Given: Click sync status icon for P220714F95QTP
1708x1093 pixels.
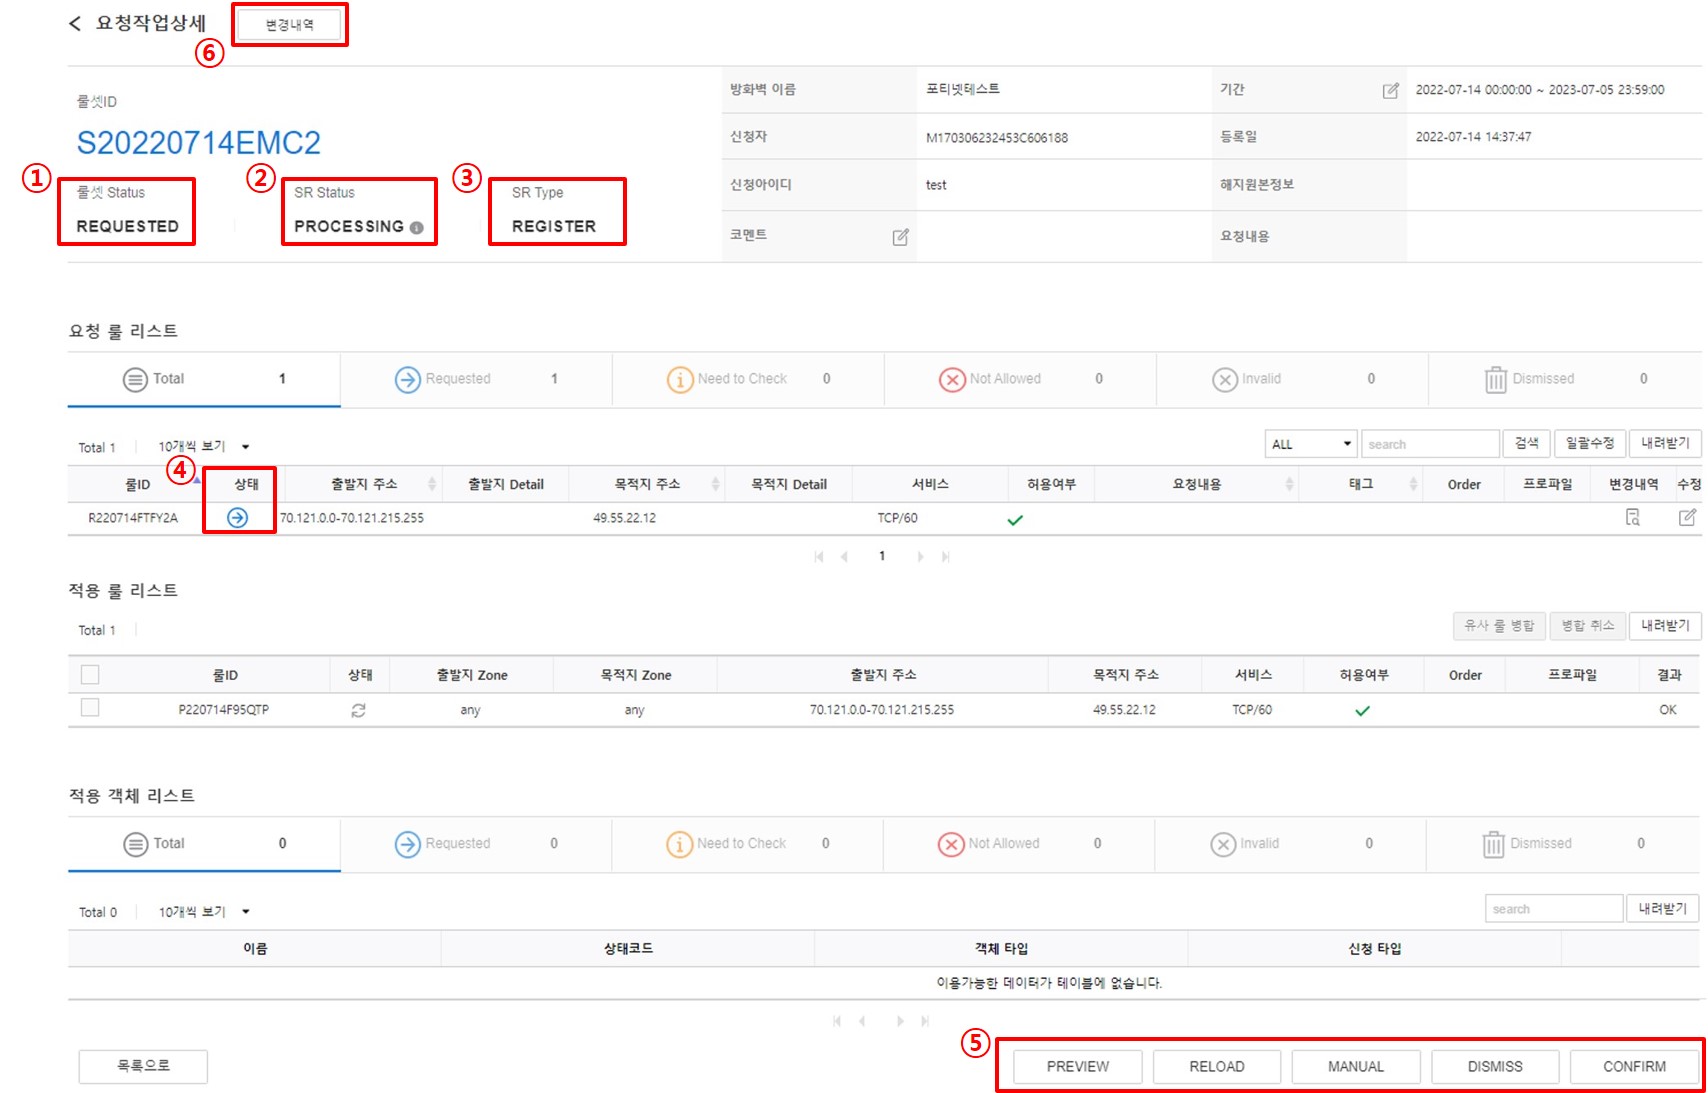Looking at the screenshot, I should (x=358, y=710).
